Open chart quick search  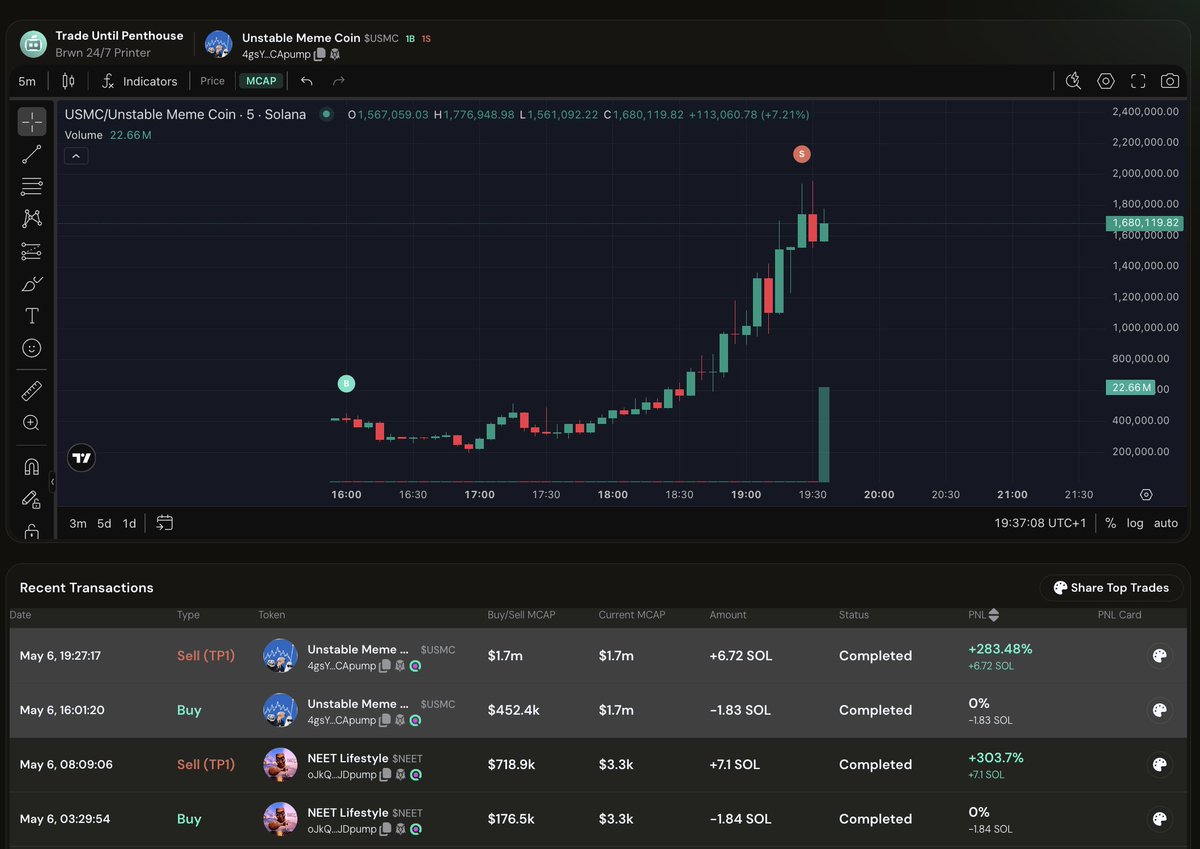point(1073,81)
